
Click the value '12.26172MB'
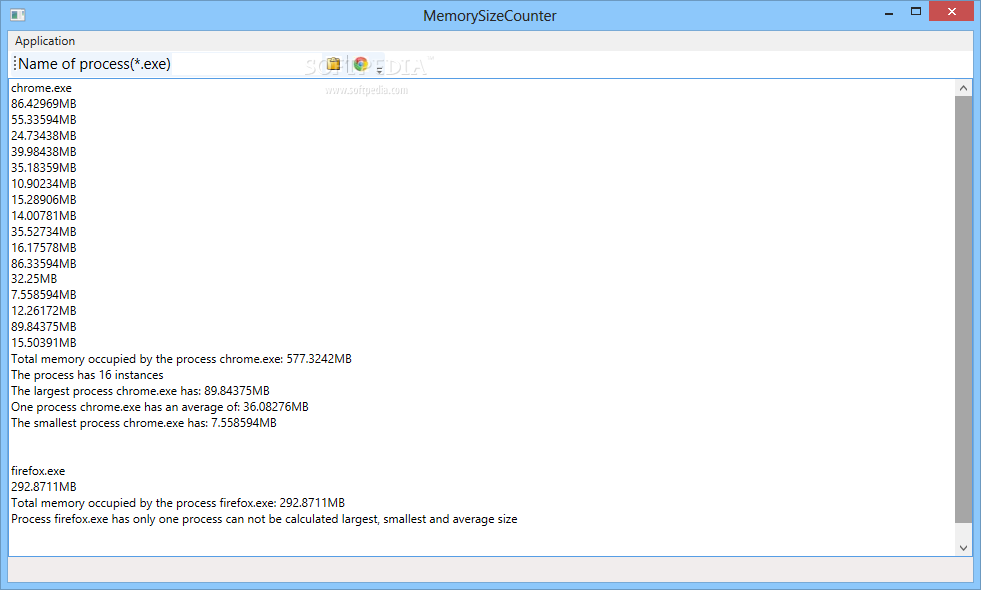44,311
